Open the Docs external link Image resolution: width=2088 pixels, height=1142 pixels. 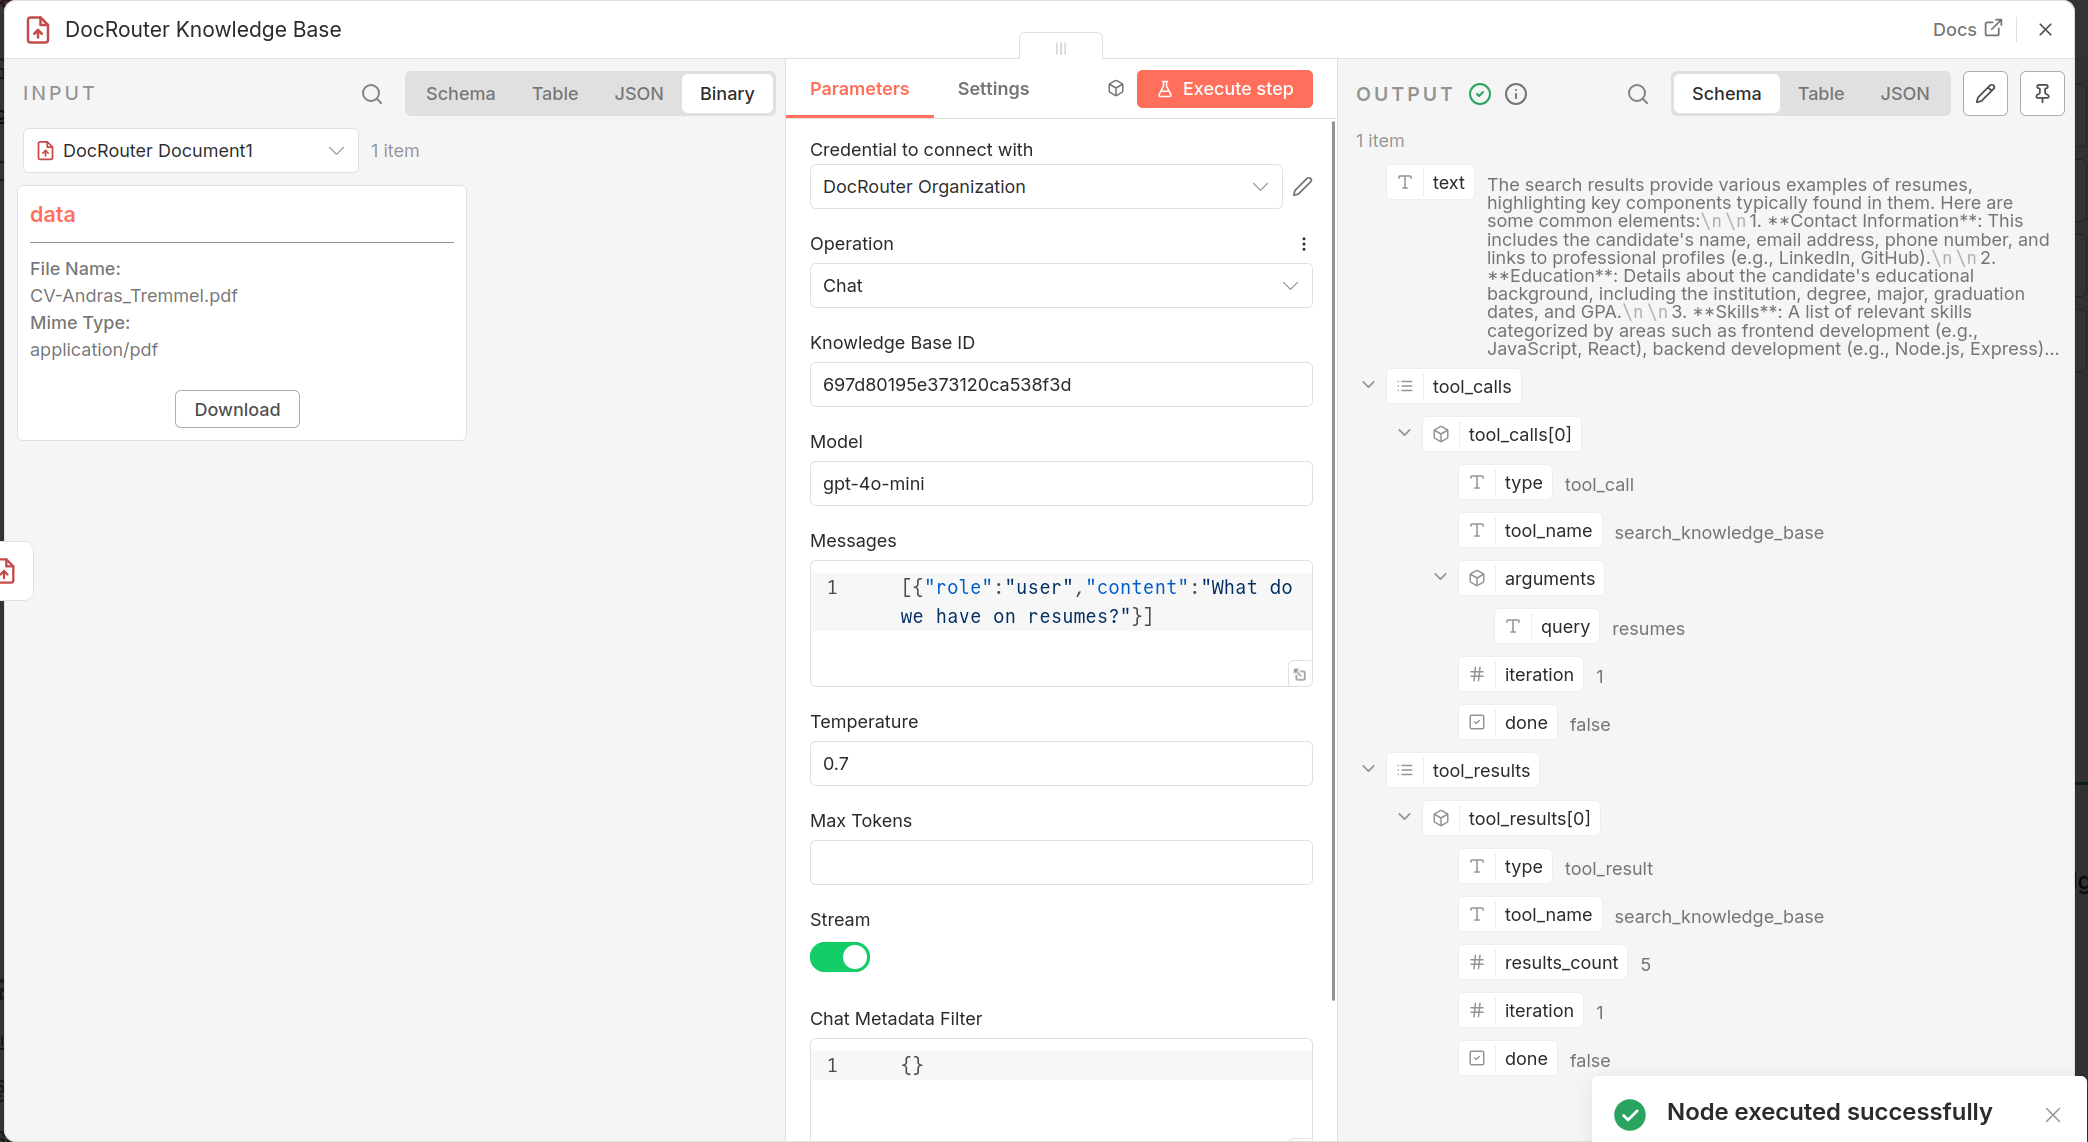point(1967,29)
